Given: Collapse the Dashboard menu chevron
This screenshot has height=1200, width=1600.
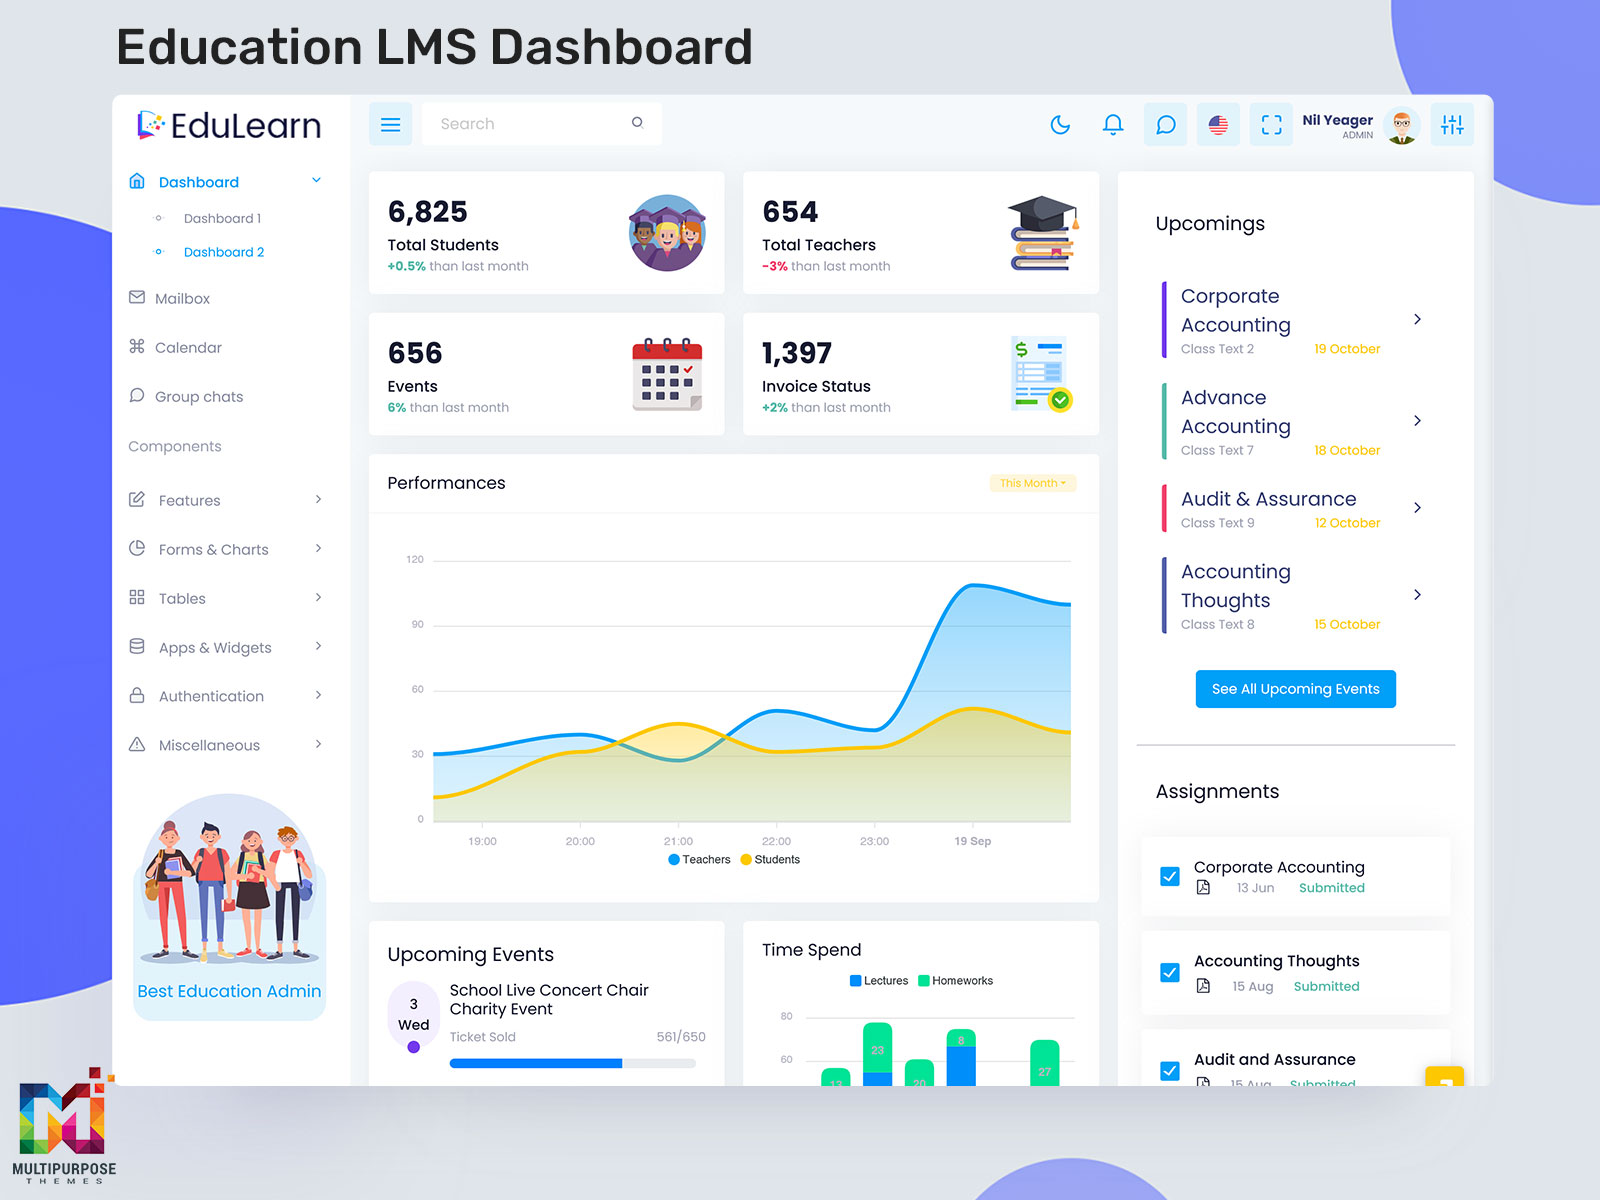Looking at the screenshot, I should click(x=316, y=180).
